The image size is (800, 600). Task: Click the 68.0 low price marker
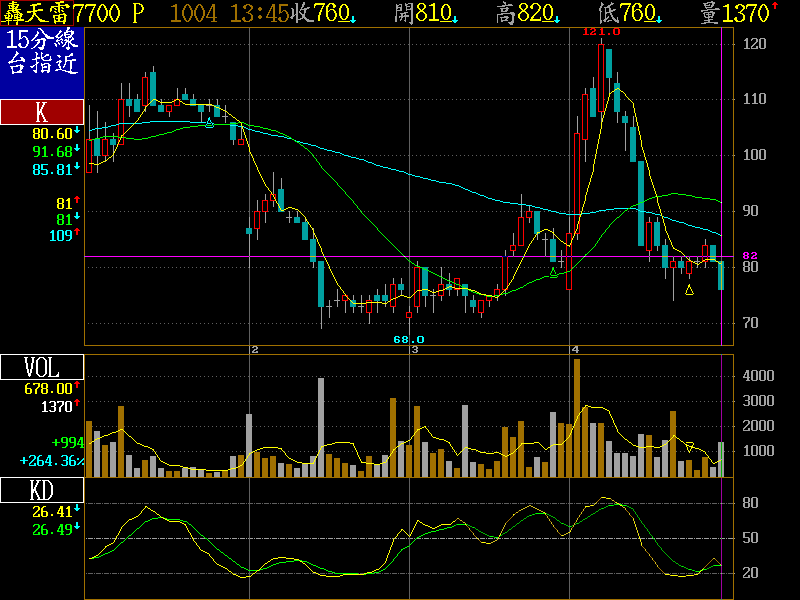[x=408, y=340]
